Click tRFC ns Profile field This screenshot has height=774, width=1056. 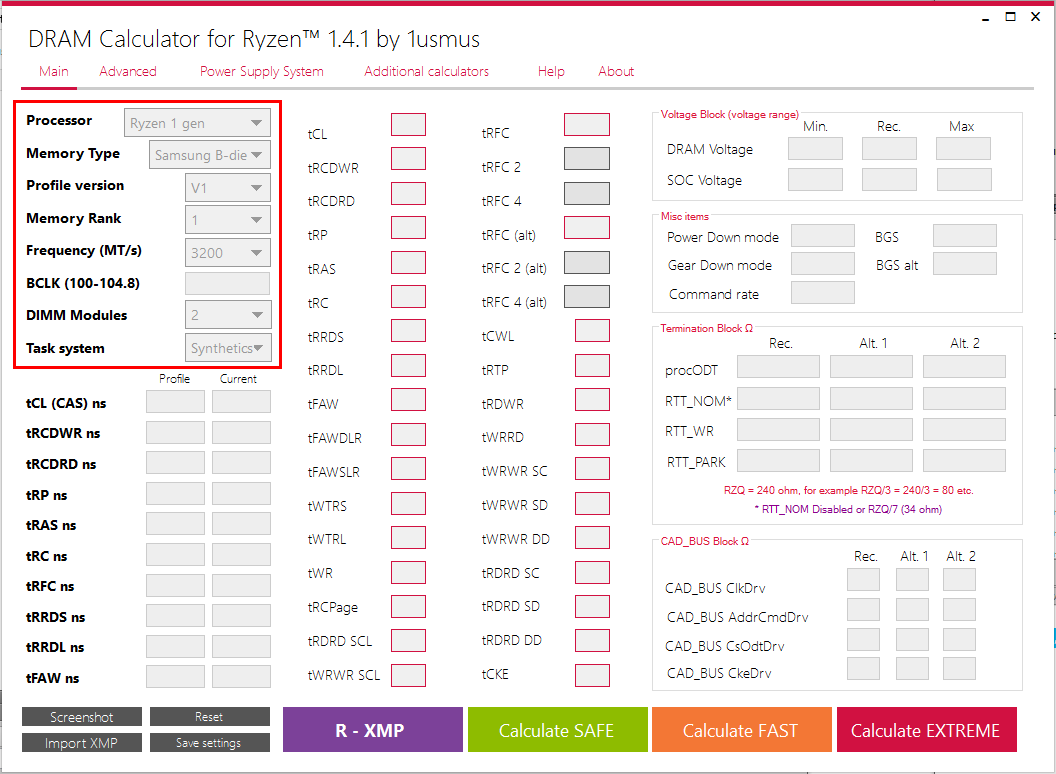pos(175,585)
